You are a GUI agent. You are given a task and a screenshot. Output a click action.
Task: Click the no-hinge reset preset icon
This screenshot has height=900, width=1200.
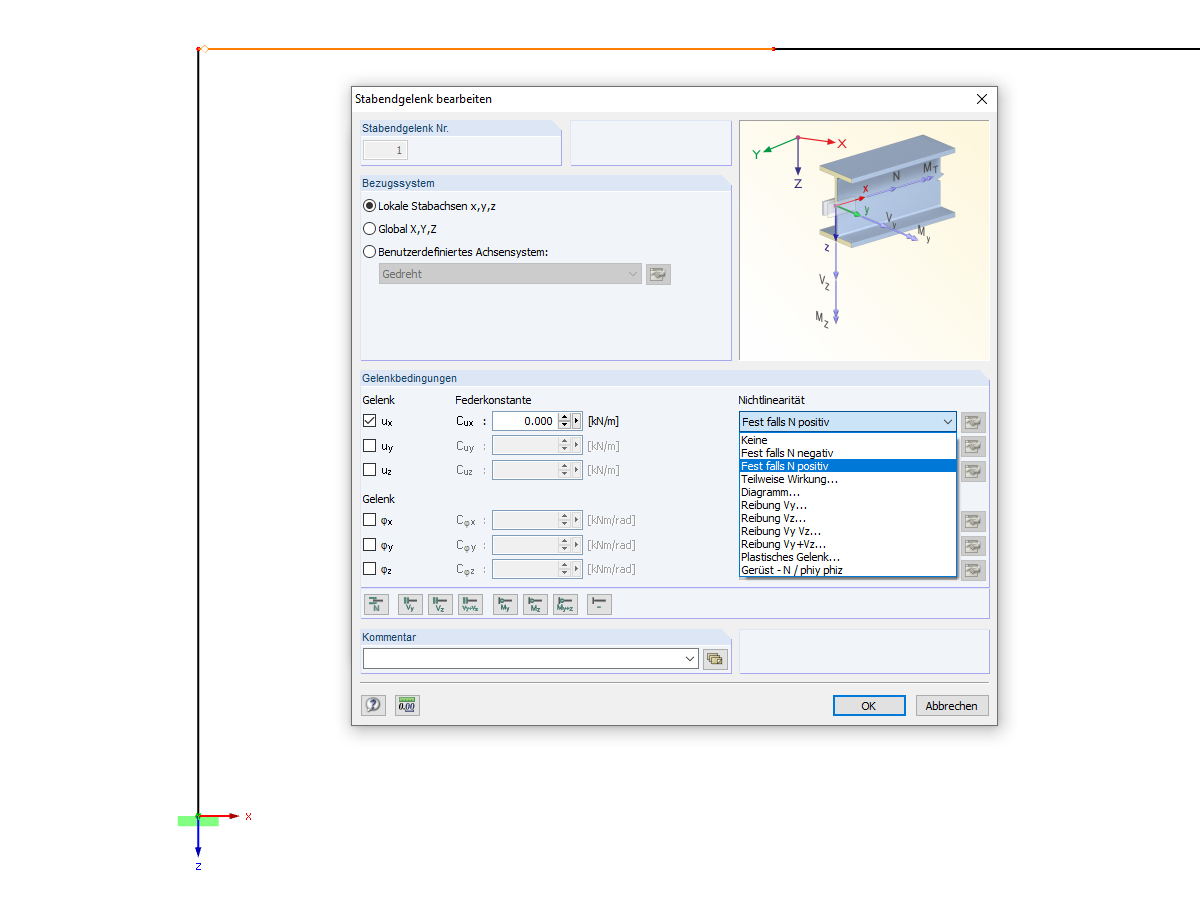(x=599, y=604)
